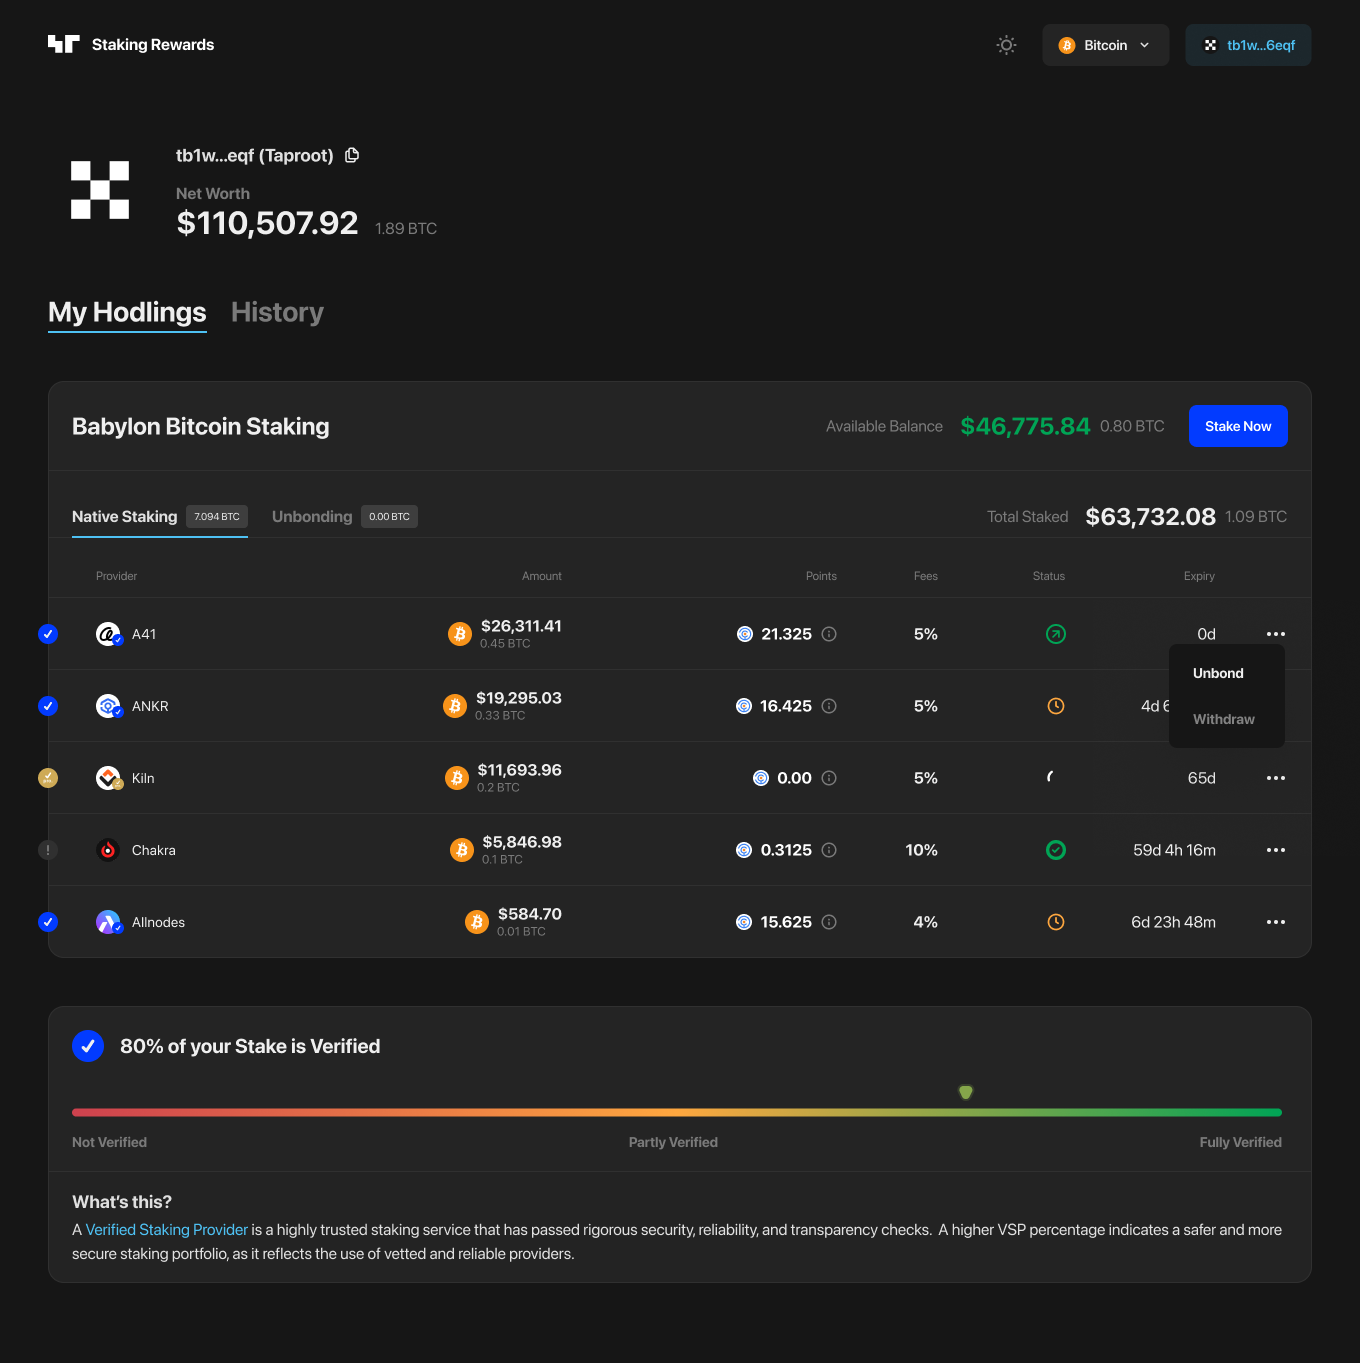Click the Bitcoin icon beside $19,295.03
The image size is (1361, 1363).
click(455, 706)
